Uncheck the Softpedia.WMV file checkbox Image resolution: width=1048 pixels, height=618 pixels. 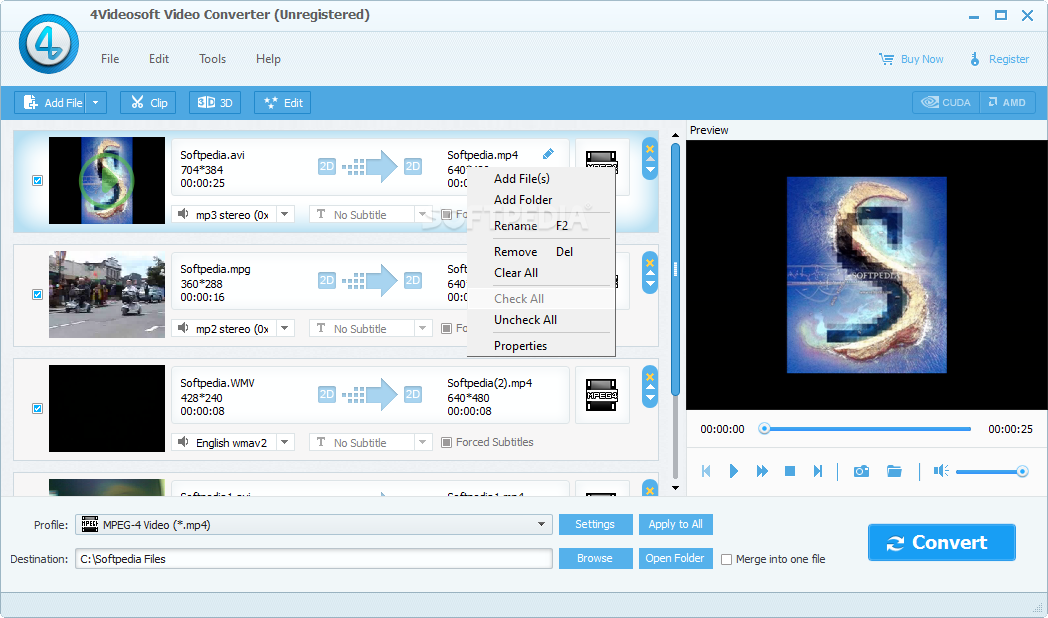coord(37,408)
